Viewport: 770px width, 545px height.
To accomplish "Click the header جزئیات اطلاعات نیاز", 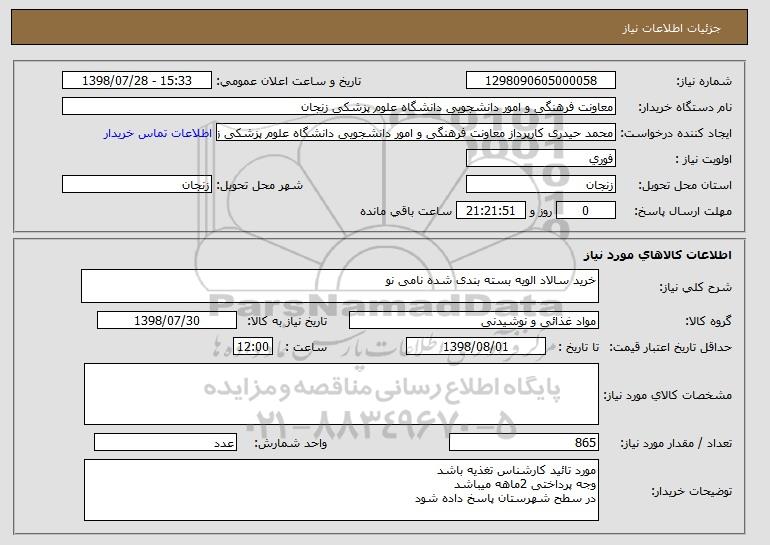I will pyautogui.click(x=671, y=28).
